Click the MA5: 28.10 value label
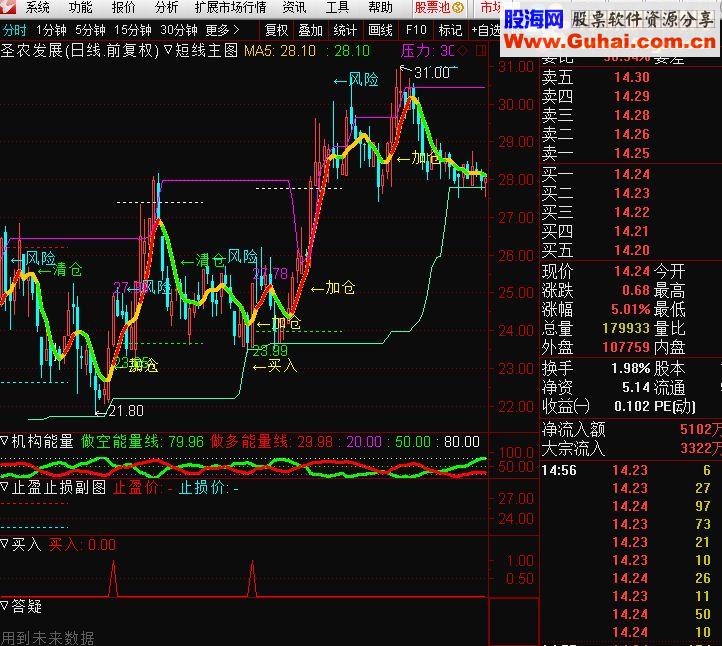Screen dimensions: 722x646 click(280, 51)
